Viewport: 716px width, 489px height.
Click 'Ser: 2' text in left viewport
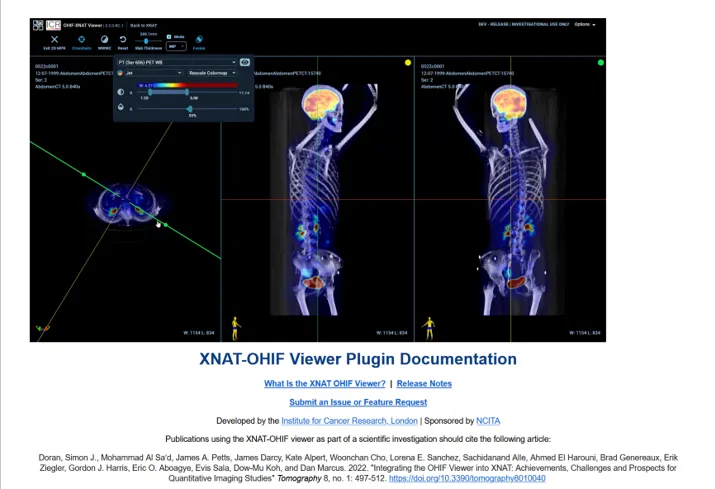41,80
